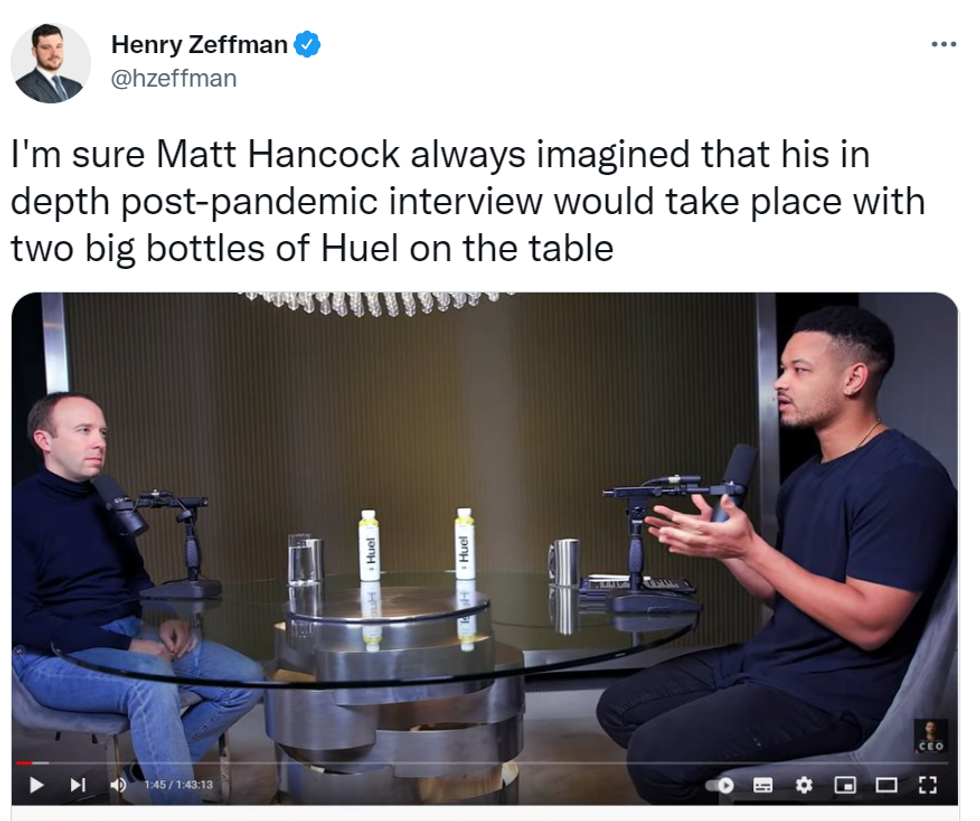Click the left Huel bottle in video
Image resolution: width=980 pixels, height=821 pixels.
(369, 545)
